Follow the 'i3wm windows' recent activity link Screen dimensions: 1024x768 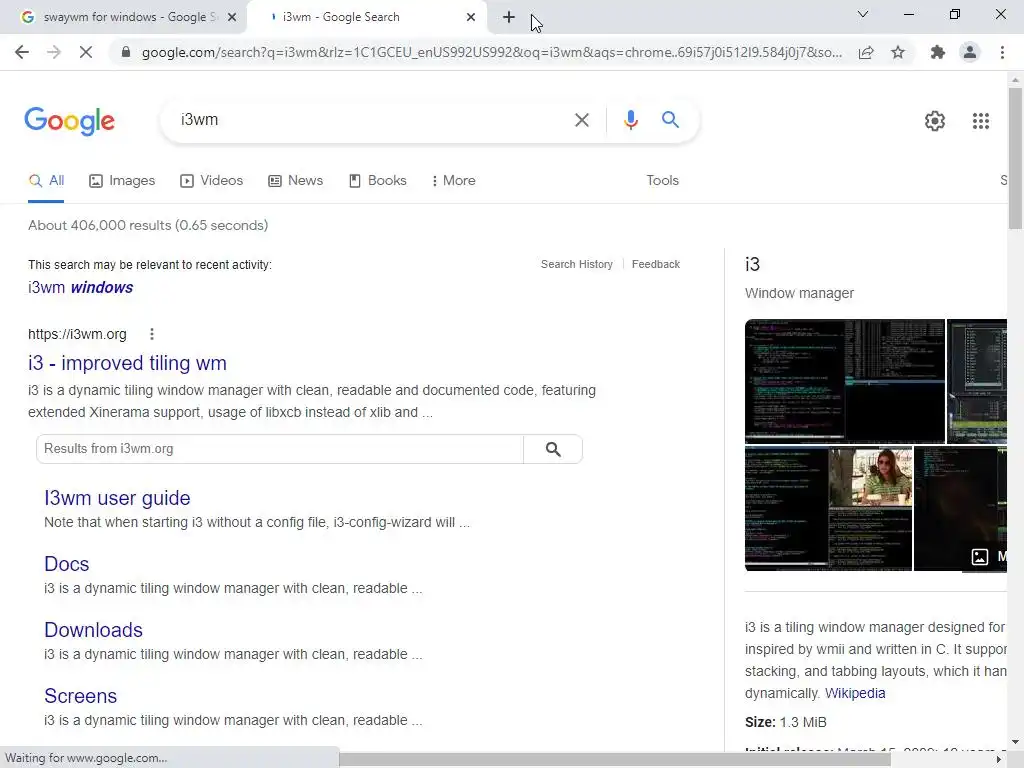pyautogui.click(x=80, y=287)
